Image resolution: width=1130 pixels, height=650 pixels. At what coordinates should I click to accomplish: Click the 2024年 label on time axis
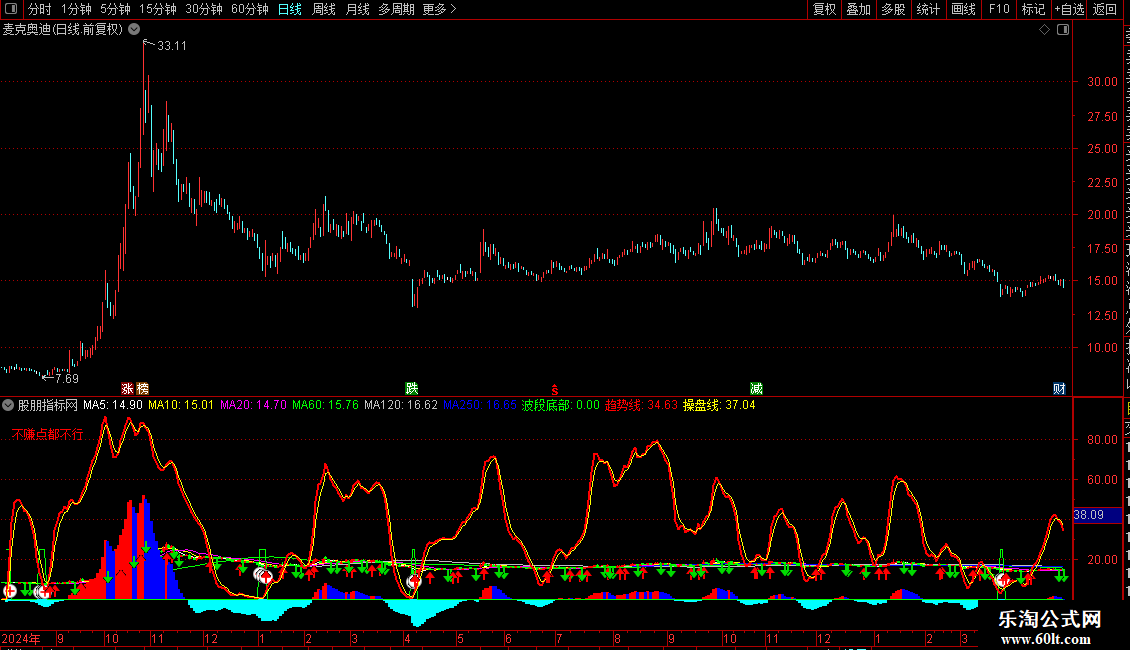pos(21,638)
